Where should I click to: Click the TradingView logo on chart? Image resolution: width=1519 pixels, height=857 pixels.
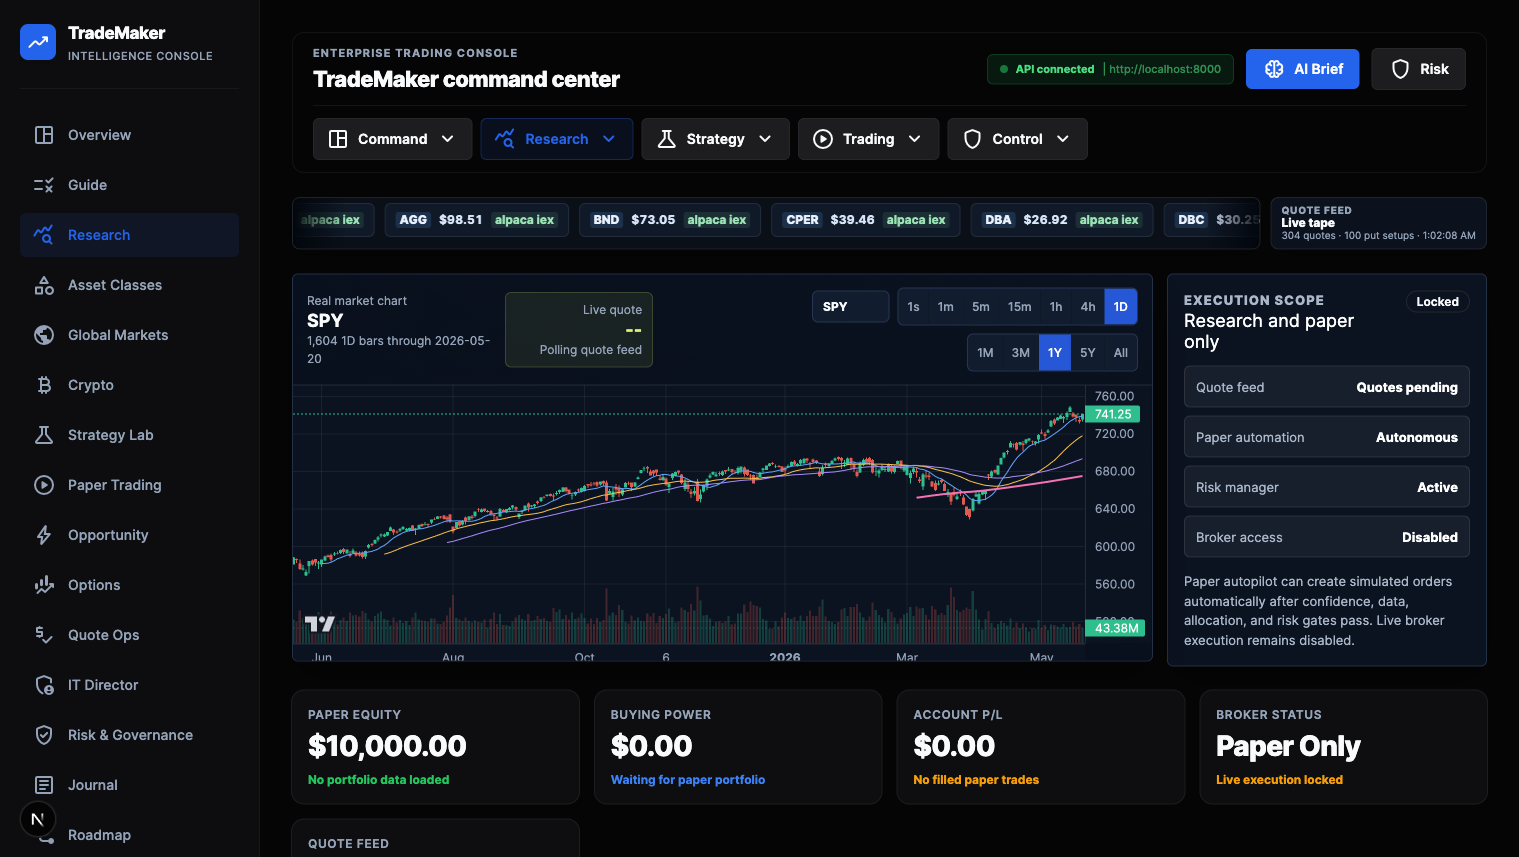coord(320,624)
